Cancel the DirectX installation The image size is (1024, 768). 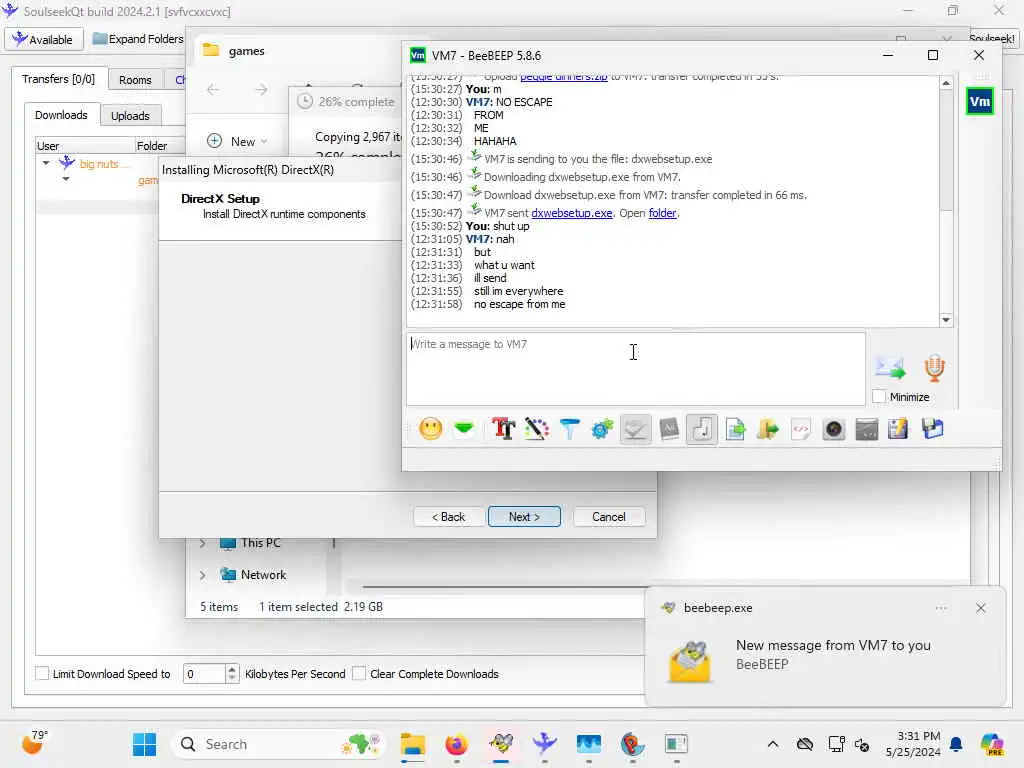coord(609,517)
